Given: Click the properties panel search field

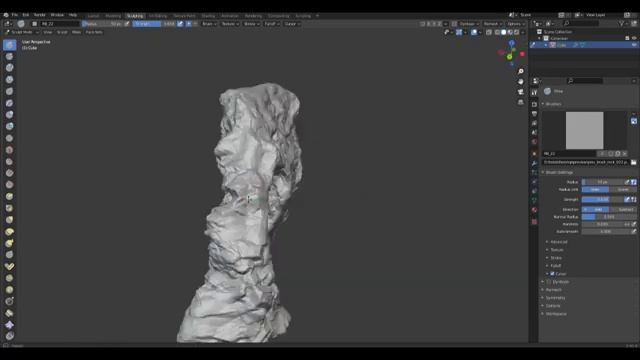Looking at the screenshot, I should point(584,81).
